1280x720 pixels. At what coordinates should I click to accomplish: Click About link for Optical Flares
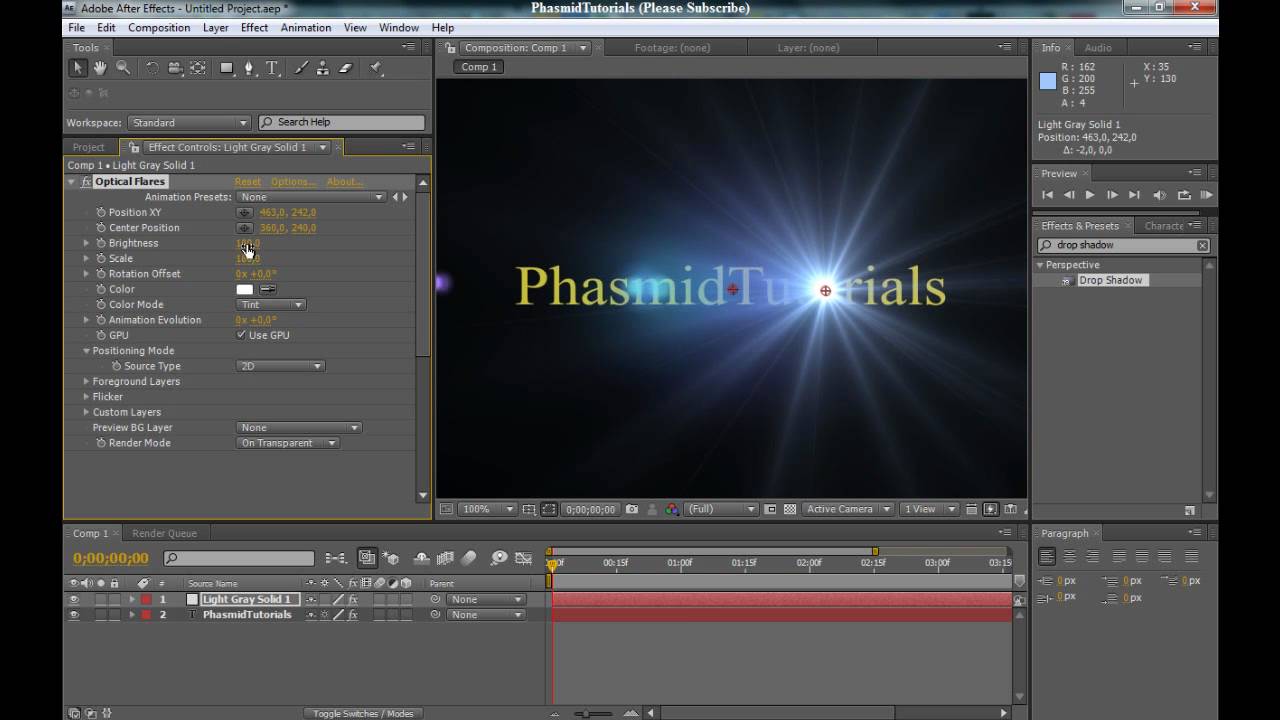[x=344, y=182]
